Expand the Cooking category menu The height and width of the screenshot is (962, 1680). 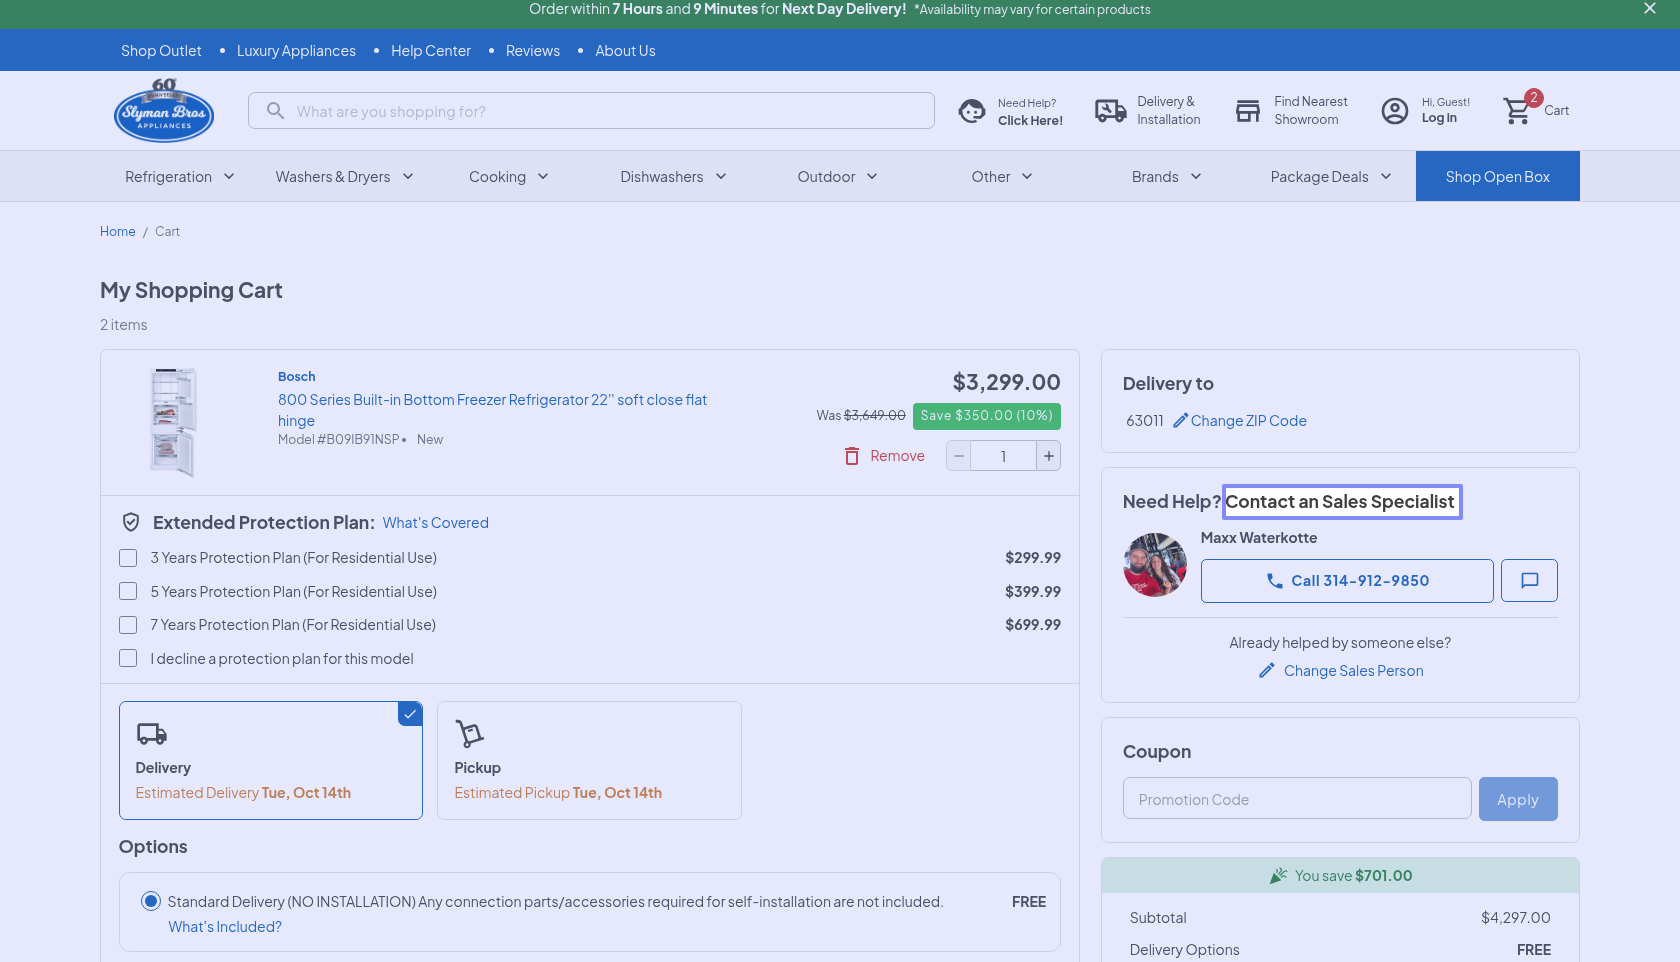508,177
